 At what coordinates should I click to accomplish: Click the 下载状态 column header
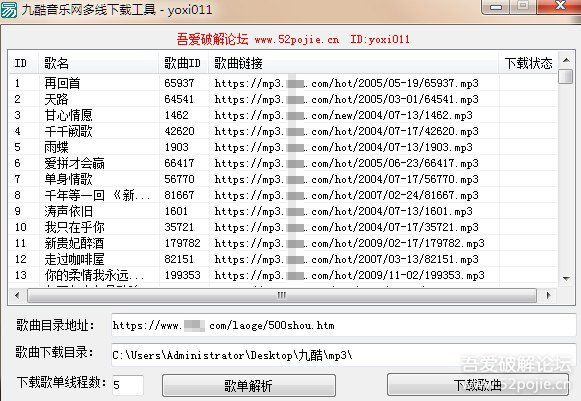[528, 63]
